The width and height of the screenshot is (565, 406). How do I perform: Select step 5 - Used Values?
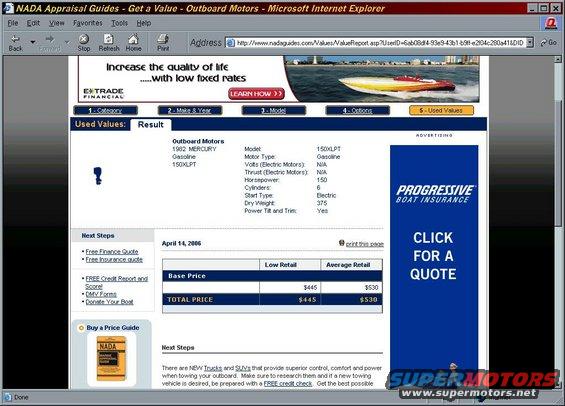tap(441, 111)
